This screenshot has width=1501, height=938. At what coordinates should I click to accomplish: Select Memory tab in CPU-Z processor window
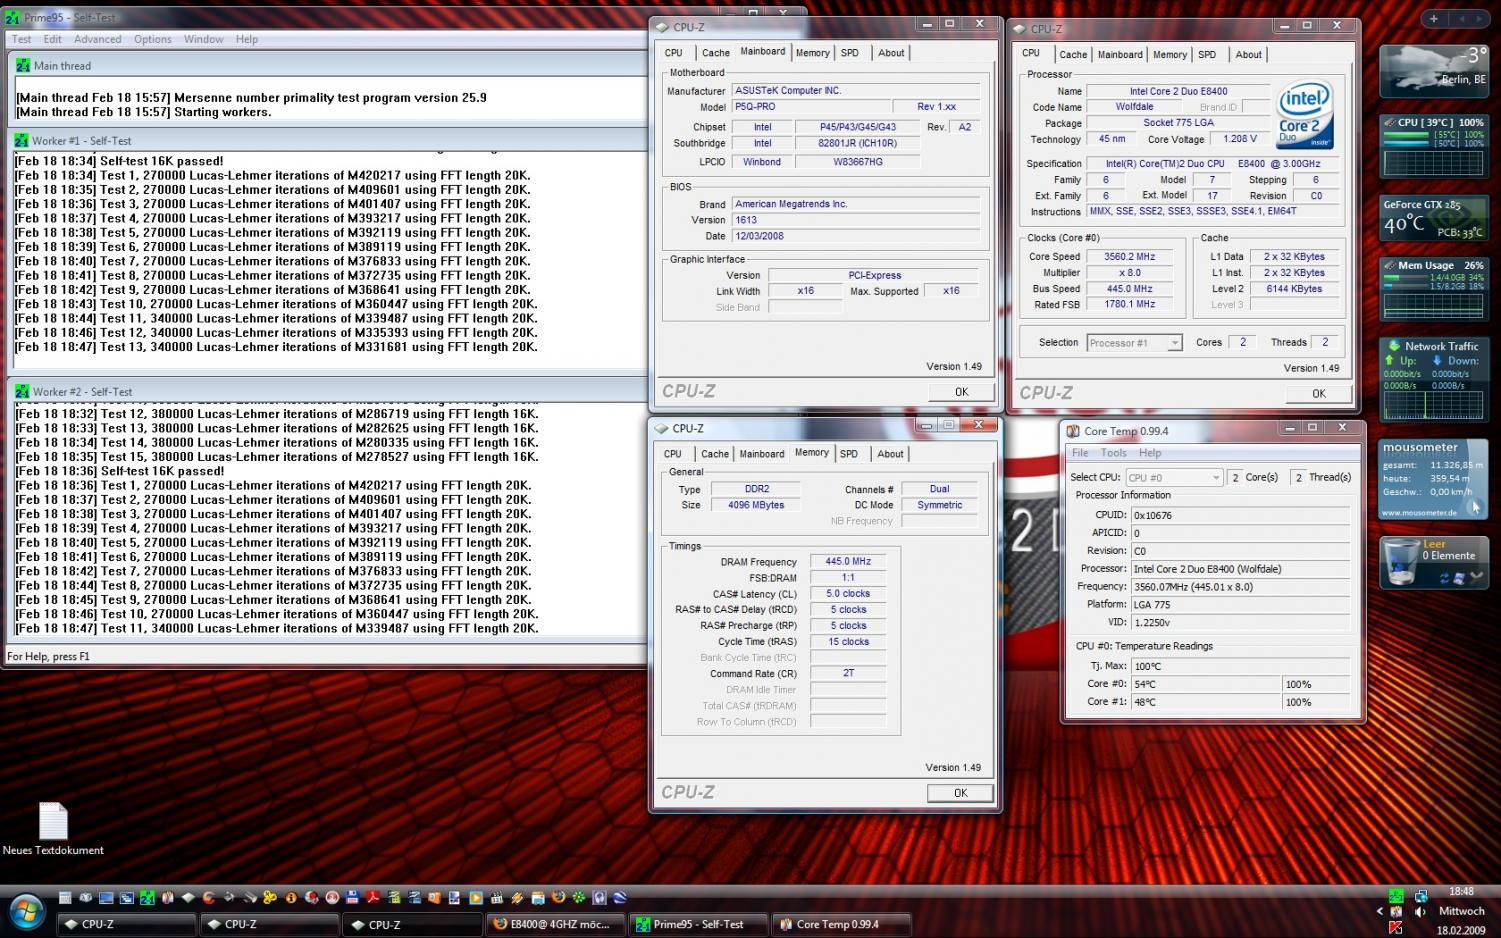pos(1170,55)
